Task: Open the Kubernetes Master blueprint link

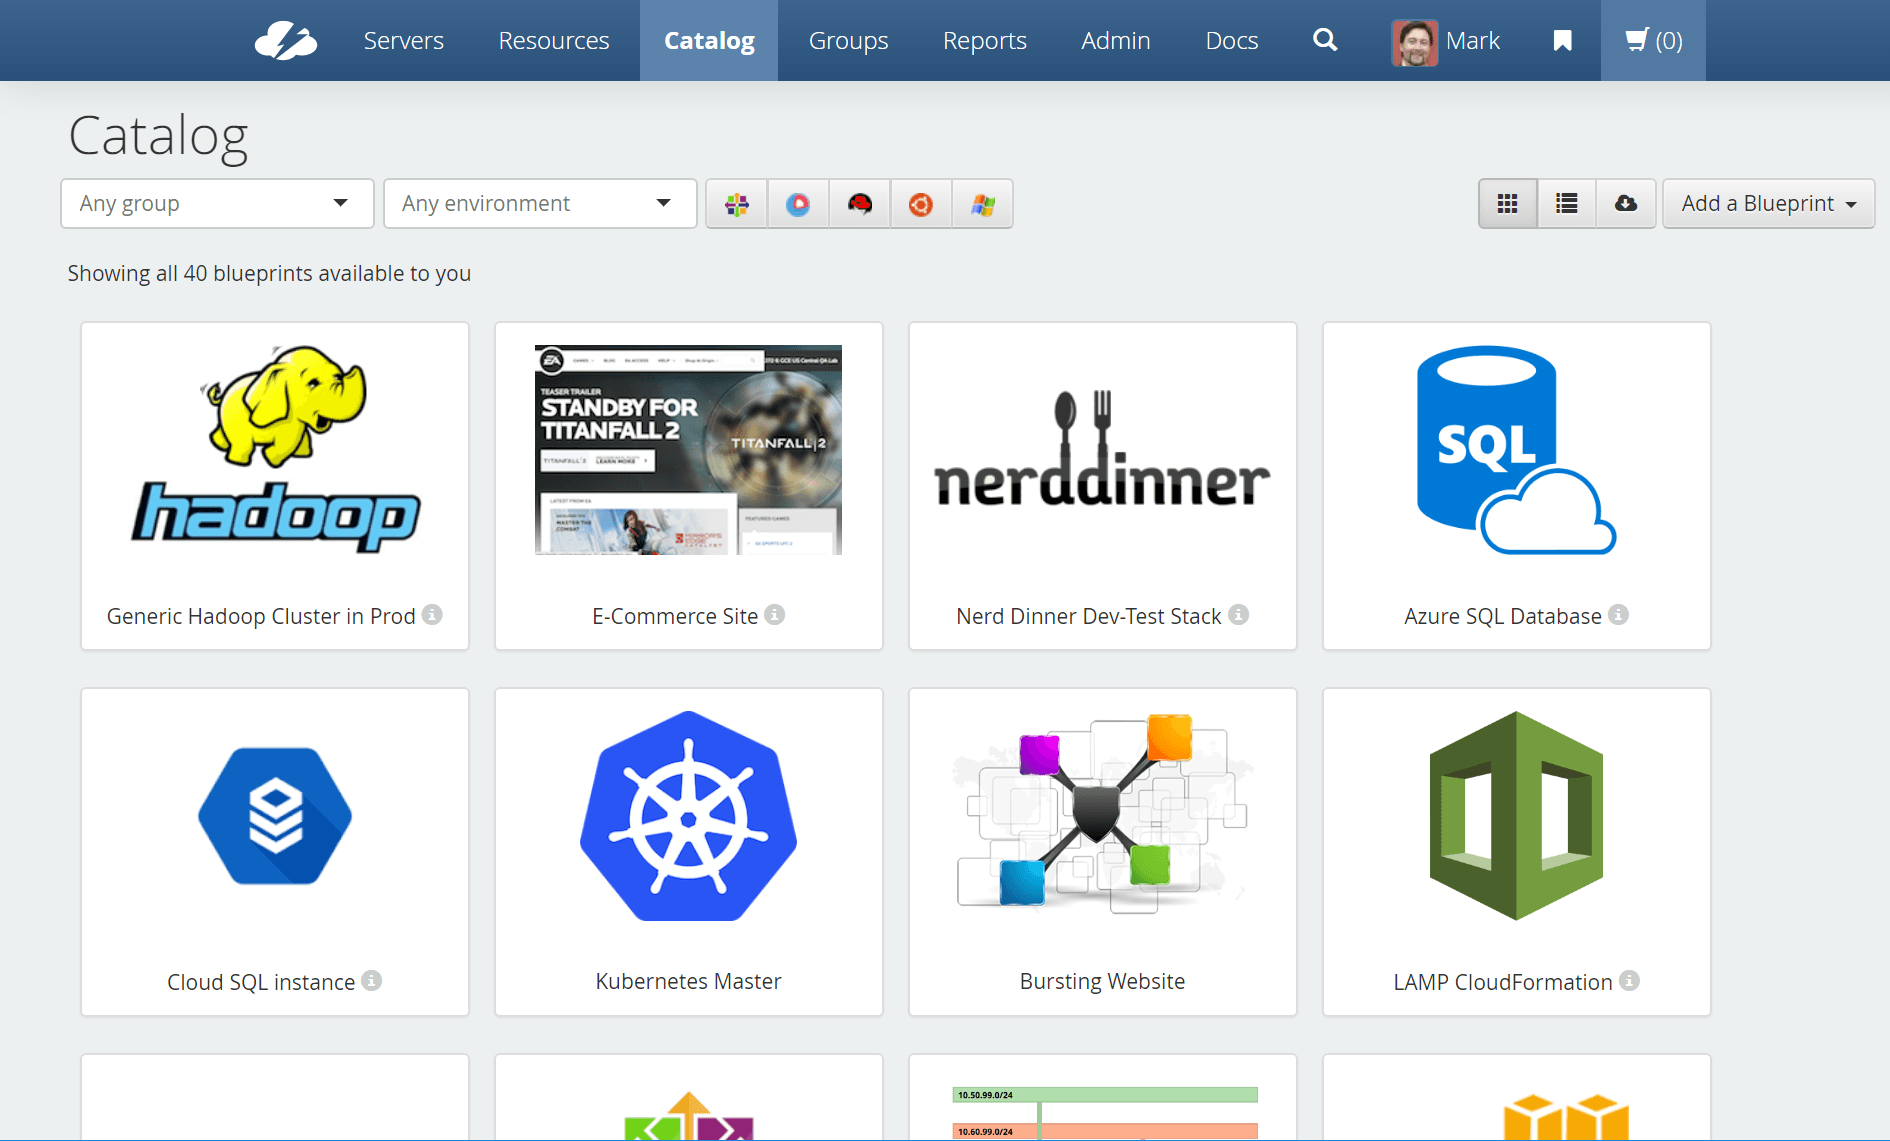Action: click(x=688, y=981)
